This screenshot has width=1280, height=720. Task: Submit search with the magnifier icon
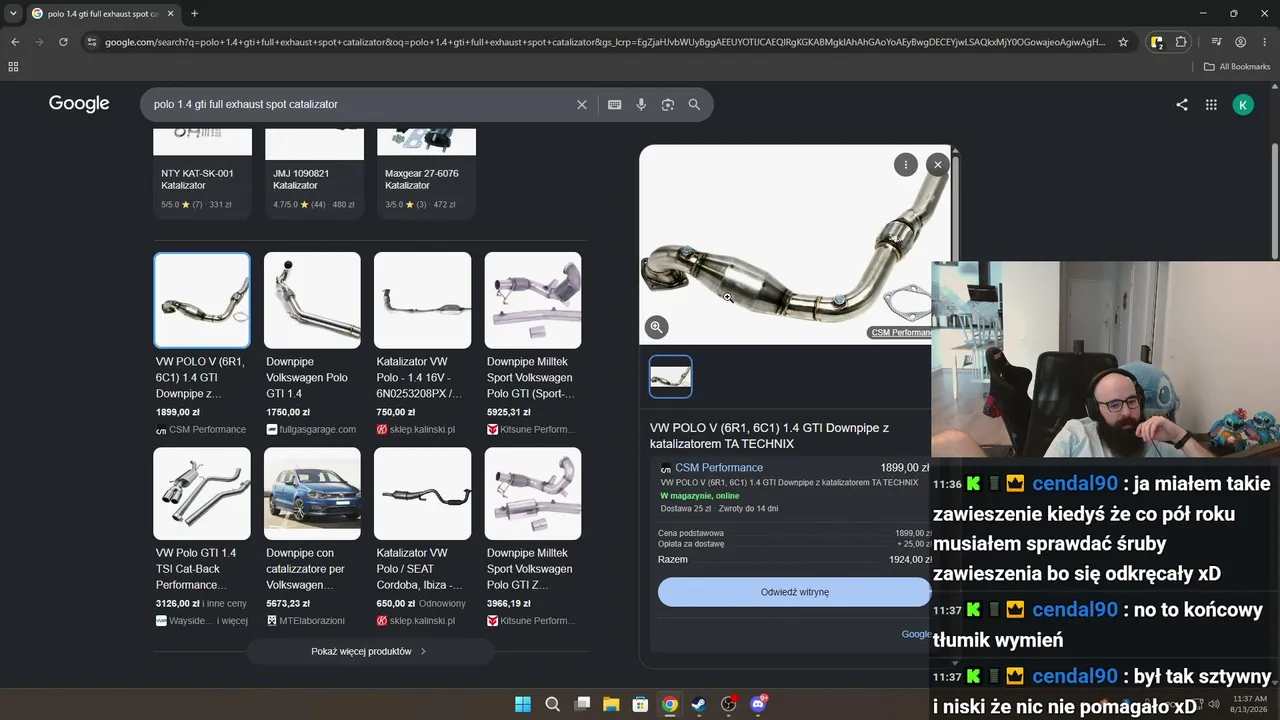click(x=694, y=104)
